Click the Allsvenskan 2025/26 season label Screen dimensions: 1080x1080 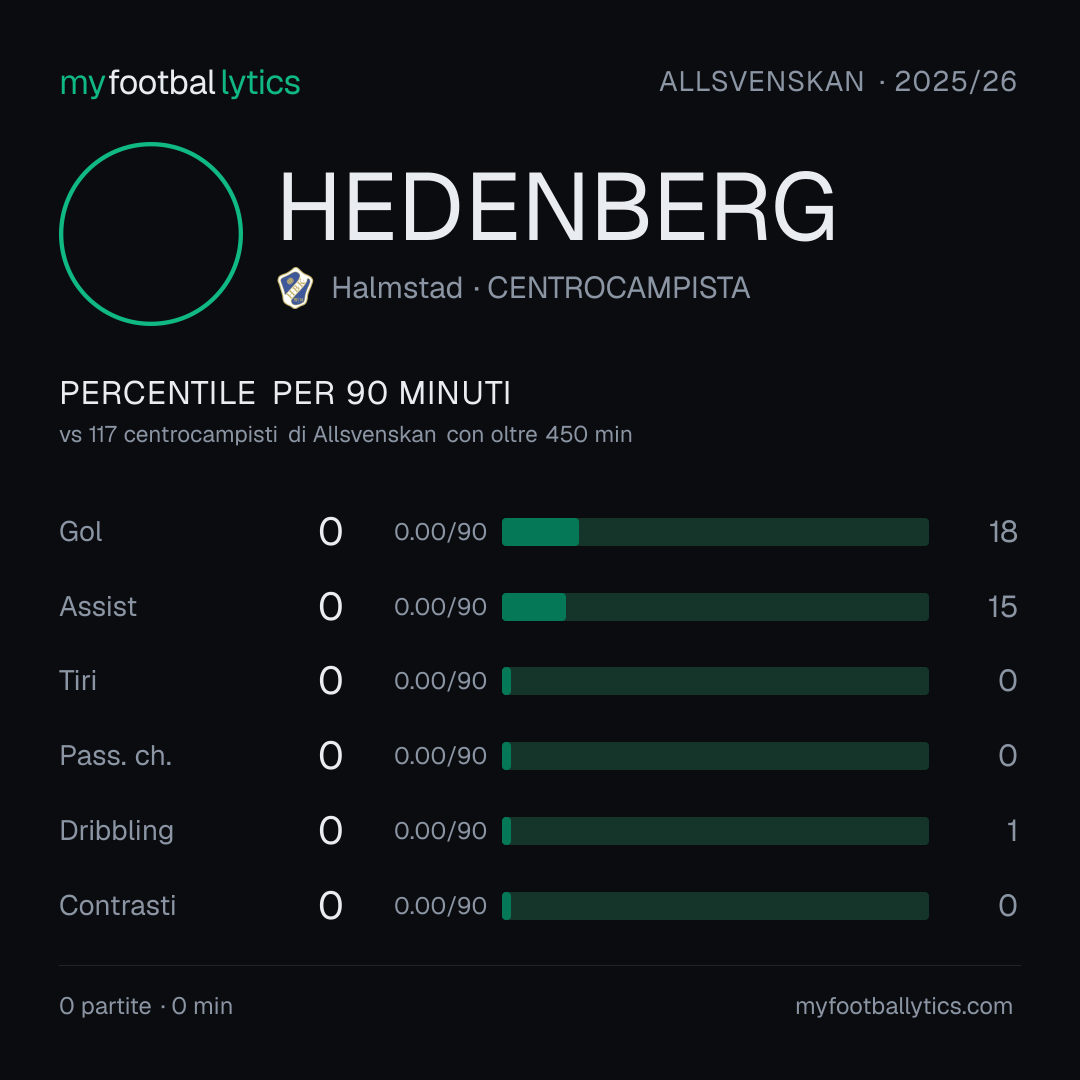838,82
